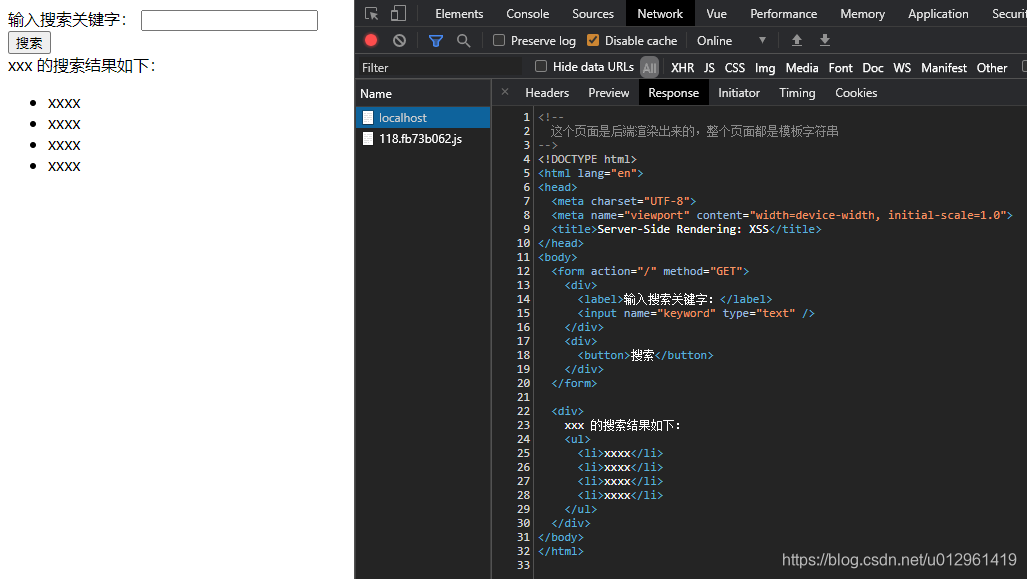Click the Name column header
Viewport: 1027px width, 579px height.
pos(423,94)
